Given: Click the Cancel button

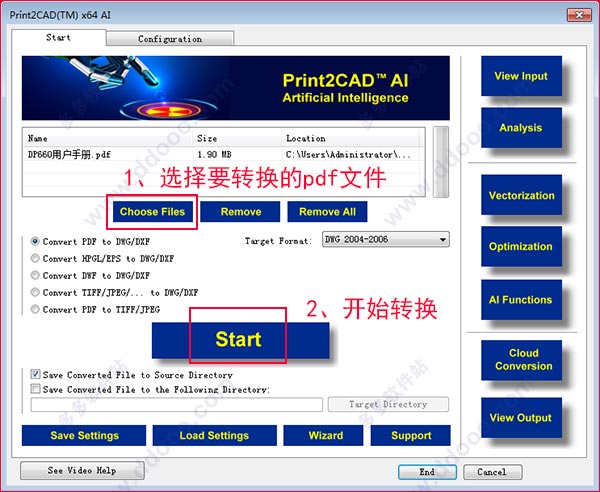Looking at the screenshot, I should (x=492, y=472).
